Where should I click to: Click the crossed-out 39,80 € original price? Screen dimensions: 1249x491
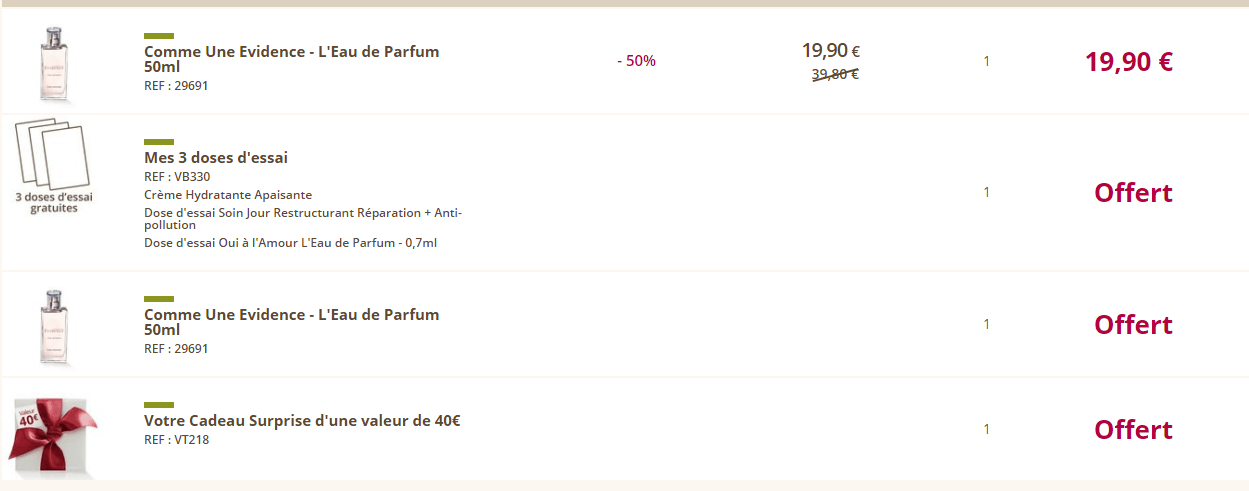835,74
